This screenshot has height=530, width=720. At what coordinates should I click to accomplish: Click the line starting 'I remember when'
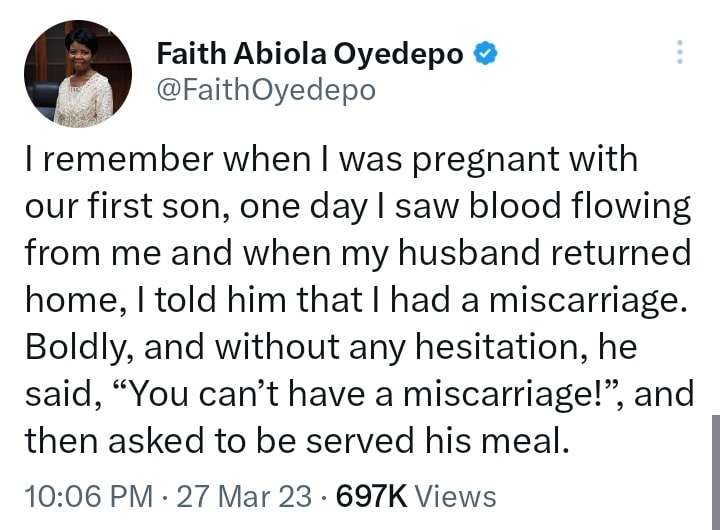pos(330,160)
